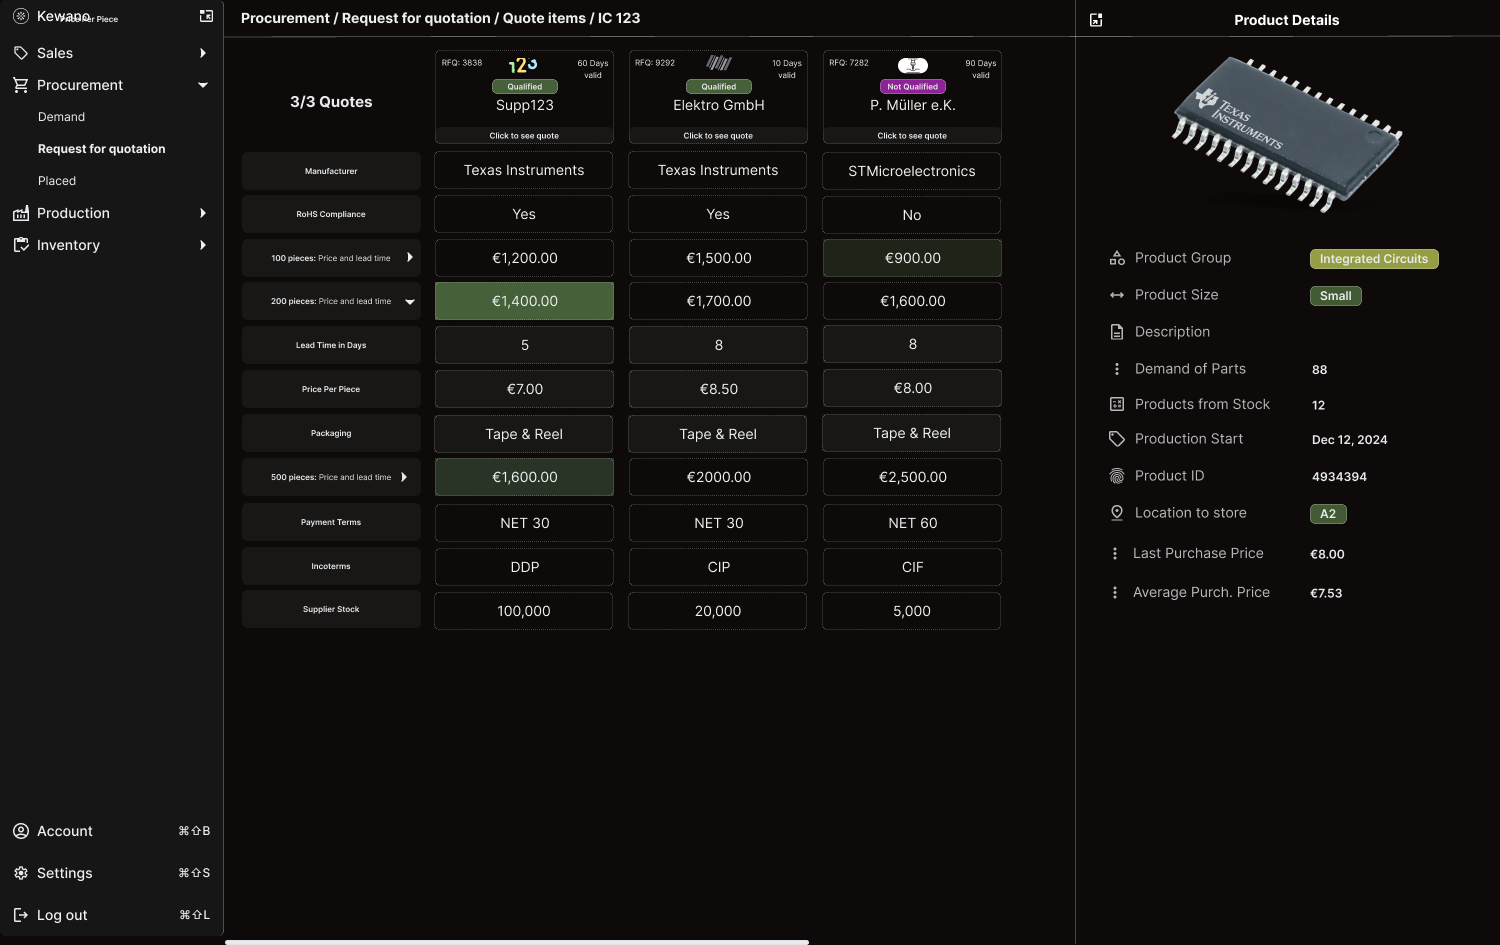Click the horizontal scrollbar at bottom
This screenshot has height=945, width=1500.
tap(517, 942)
